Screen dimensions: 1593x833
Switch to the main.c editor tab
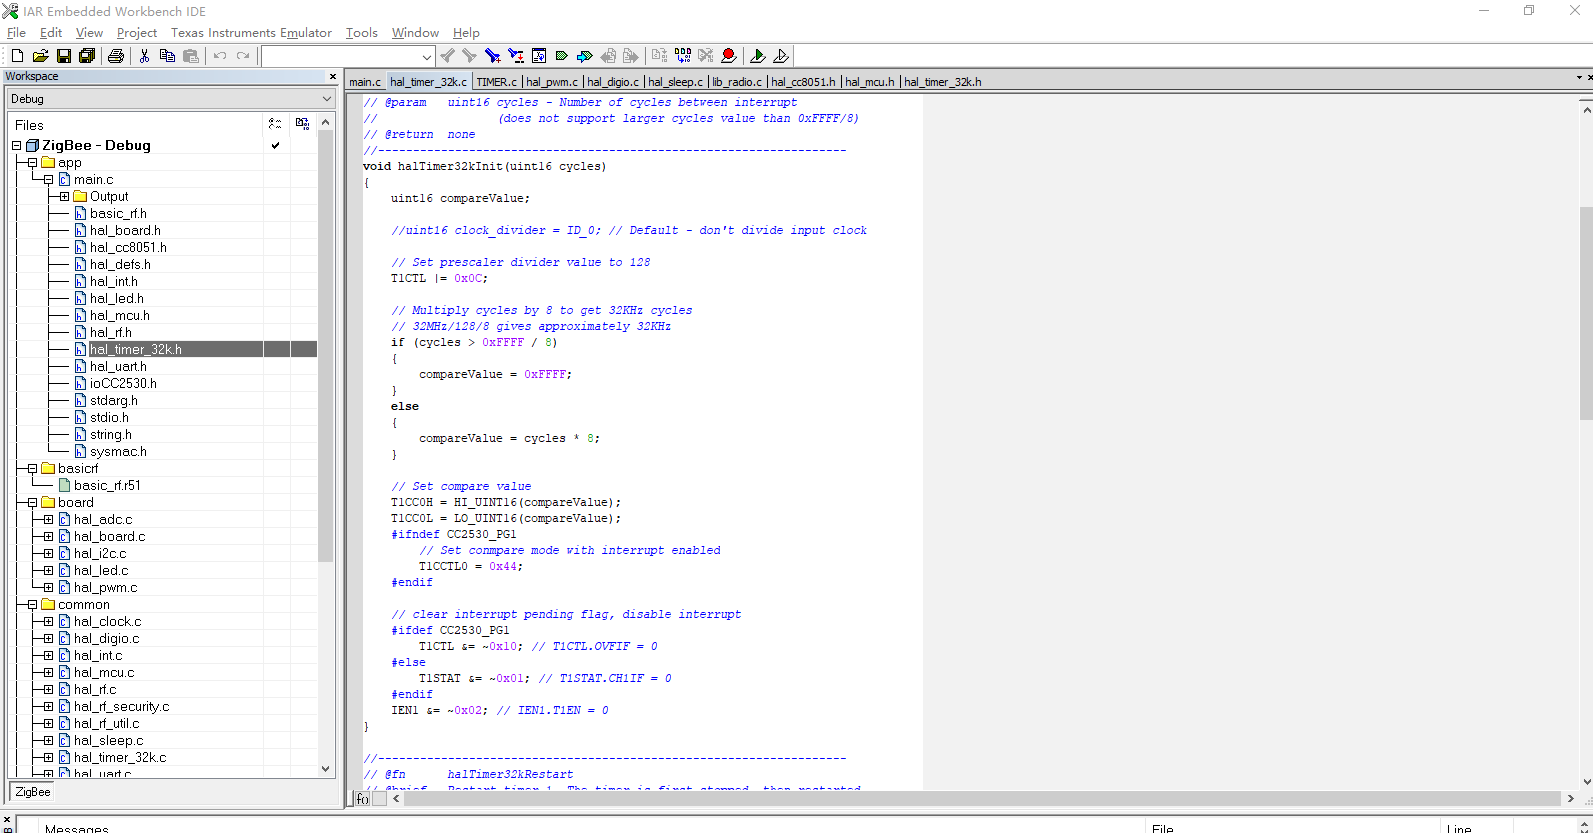point(365,82)
